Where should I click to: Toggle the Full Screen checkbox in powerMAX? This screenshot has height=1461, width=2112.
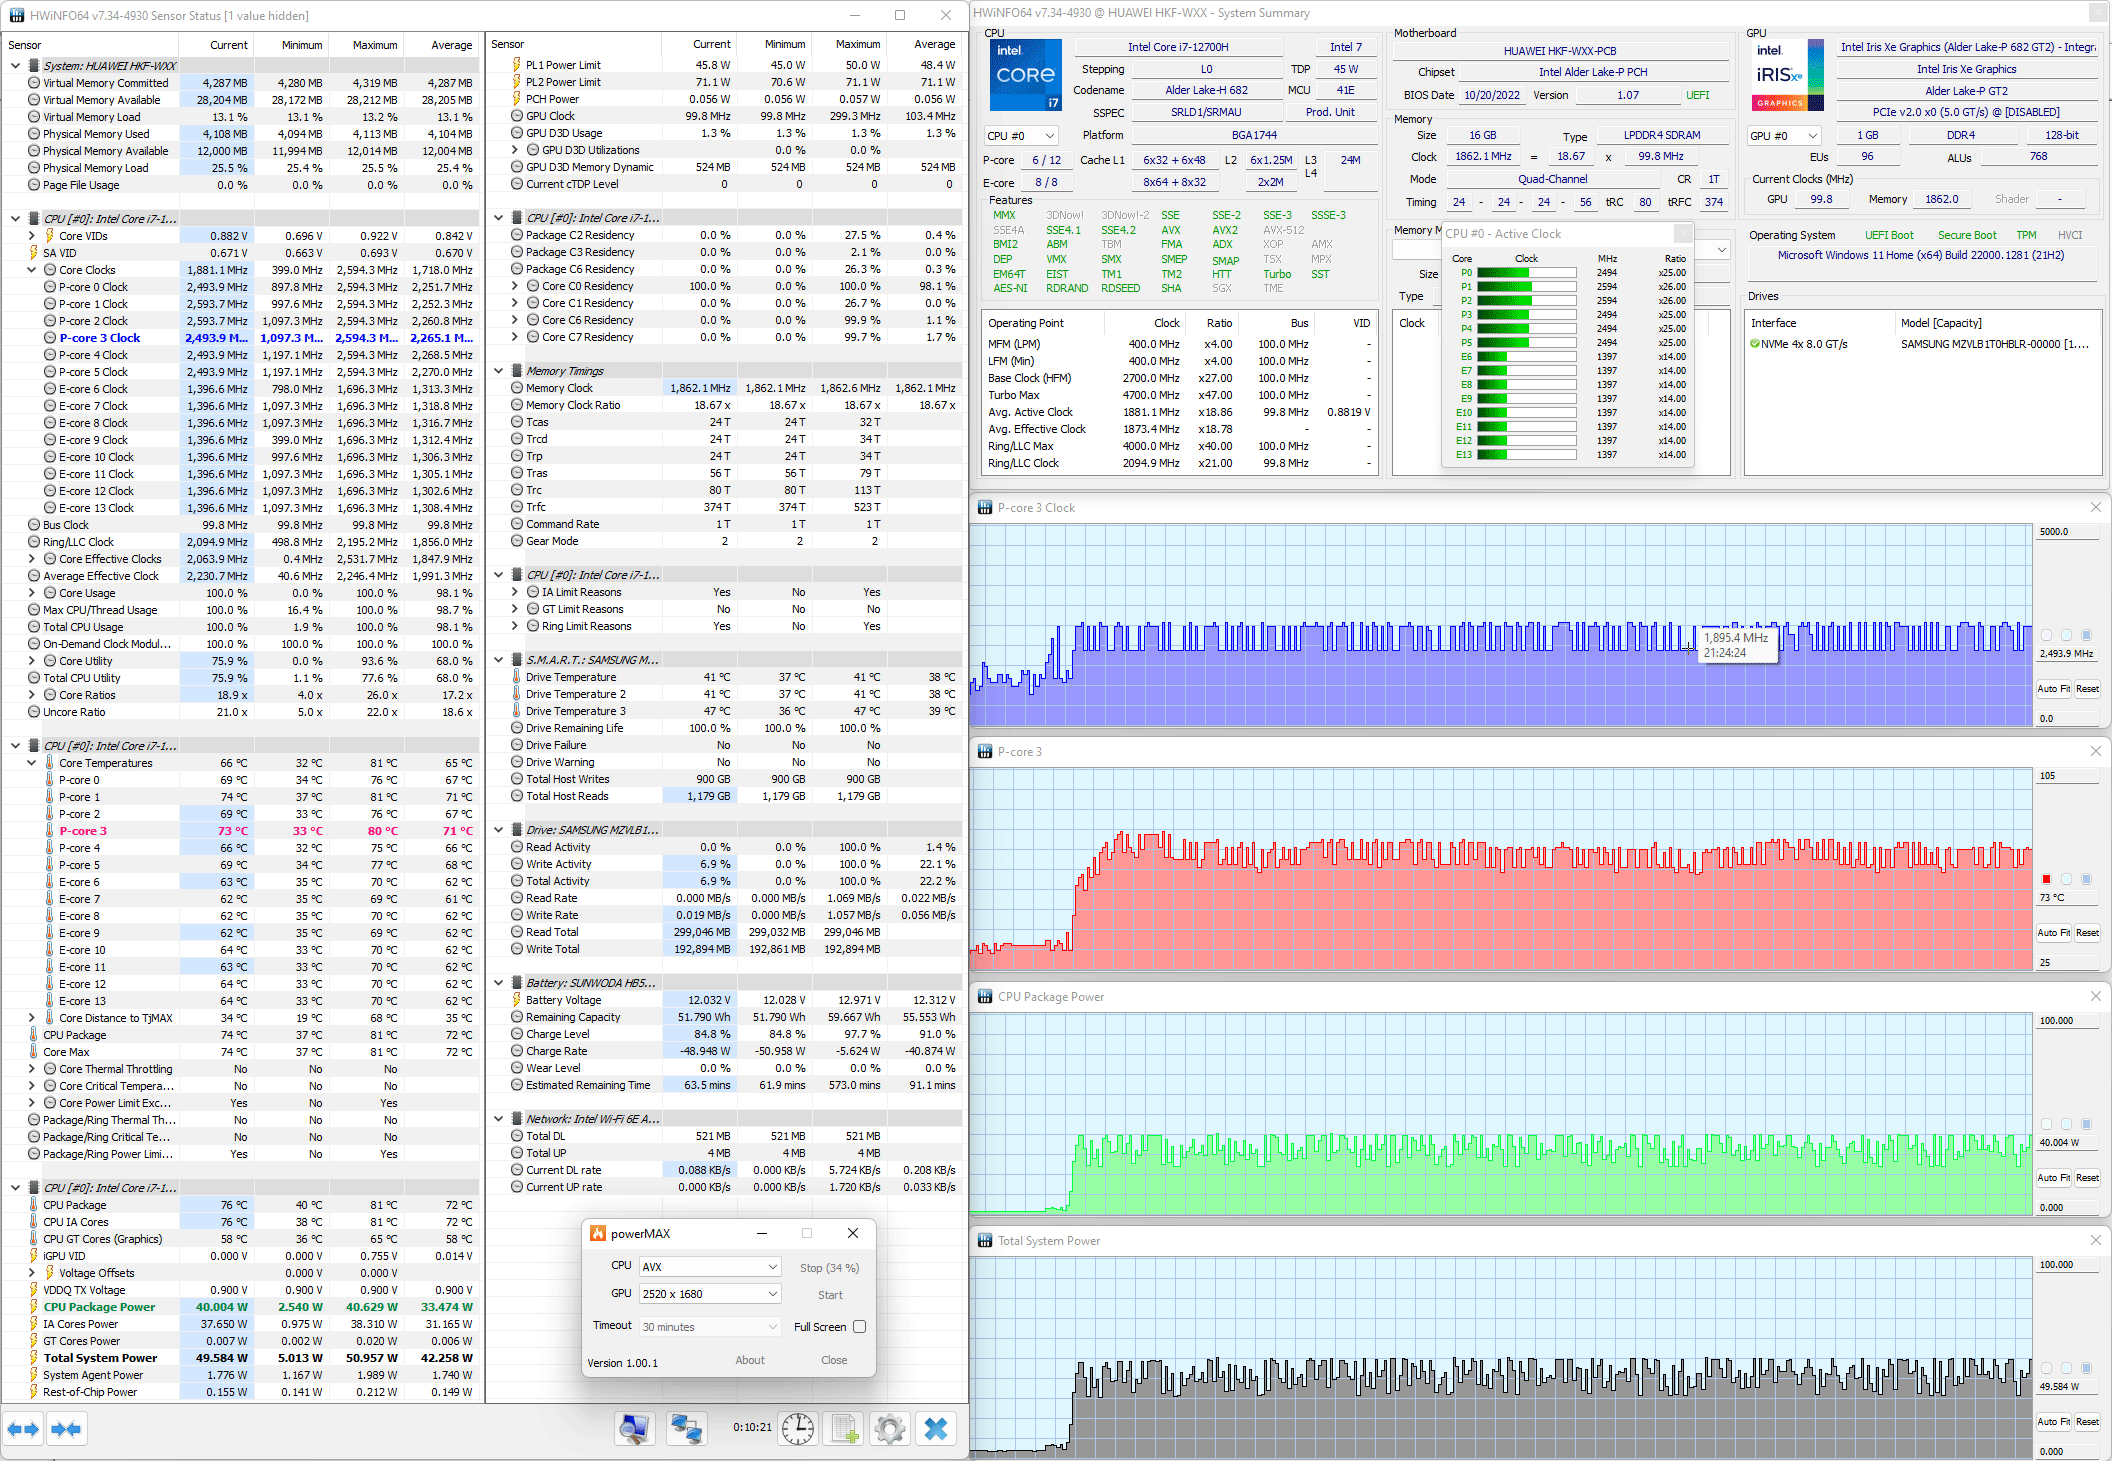(859, 1327)
